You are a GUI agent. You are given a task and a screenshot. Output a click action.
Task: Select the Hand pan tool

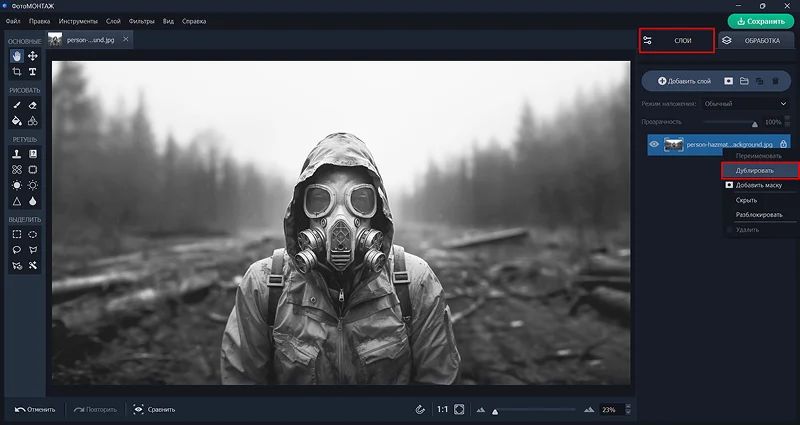17,56
